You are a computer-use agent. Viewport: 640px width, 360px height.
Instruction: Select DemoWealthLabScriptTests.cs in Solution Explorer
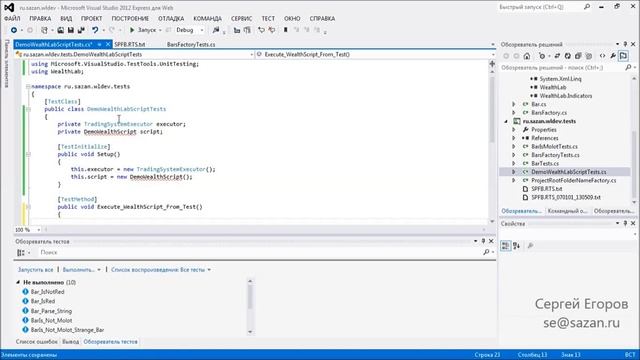[x=568, y=172]
